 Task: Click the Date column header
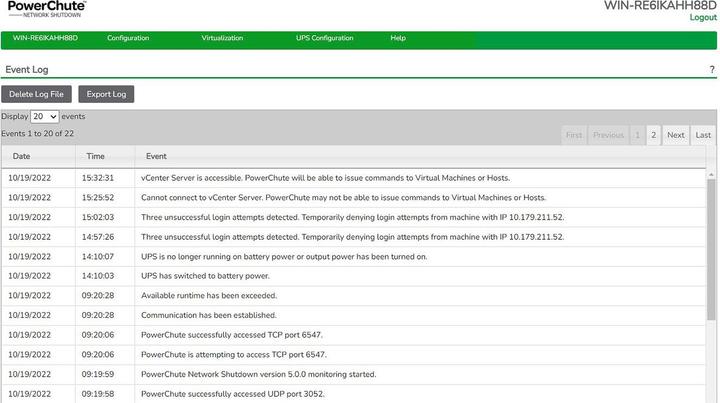(x=39, y=157)
